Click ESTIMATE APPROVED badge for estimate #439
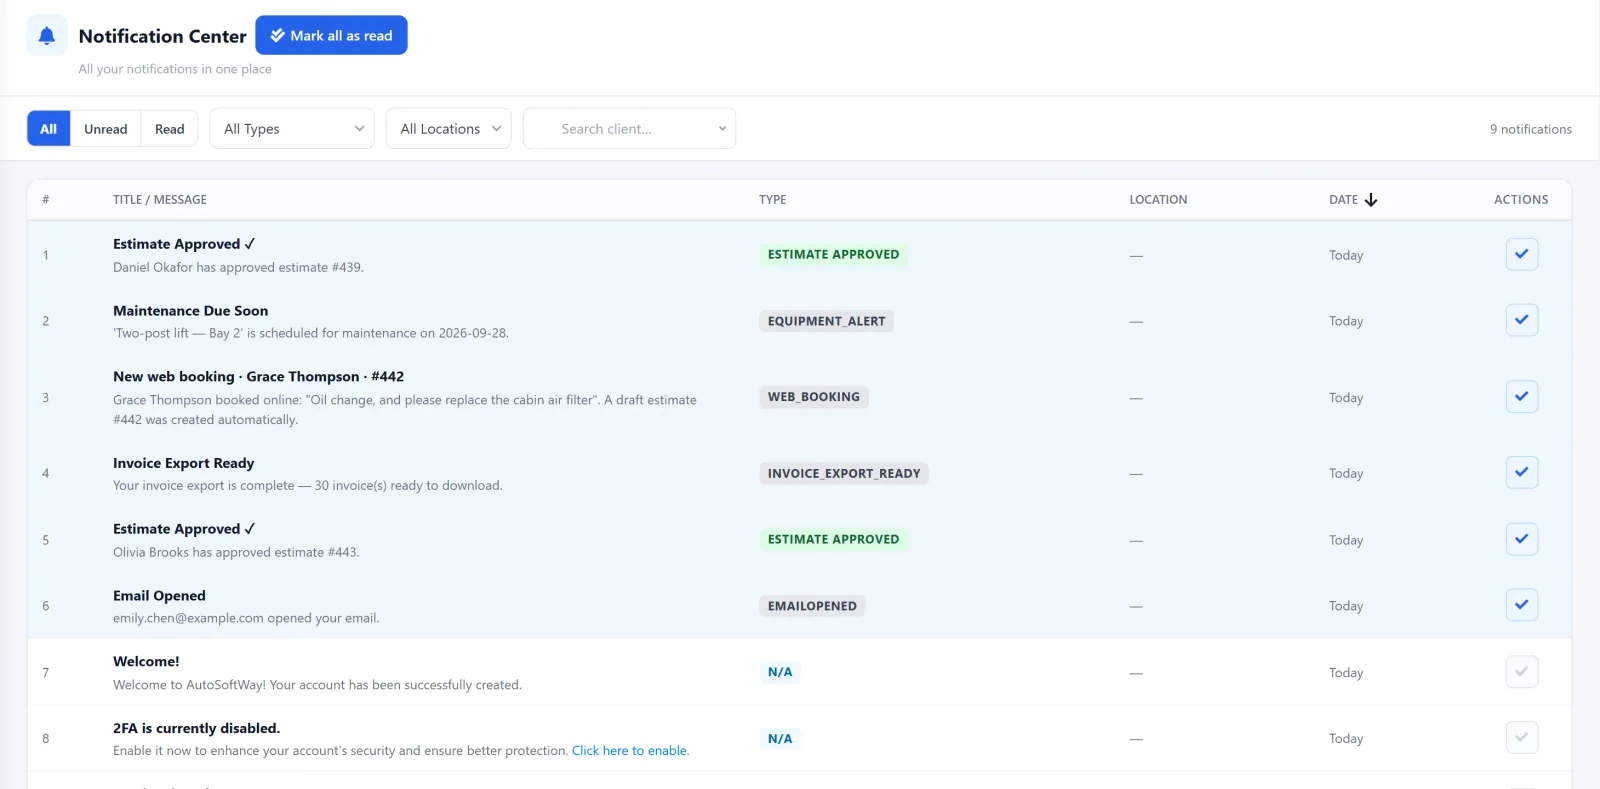The height and width of the screenshot is (789, 1600). tap(833, 255)
